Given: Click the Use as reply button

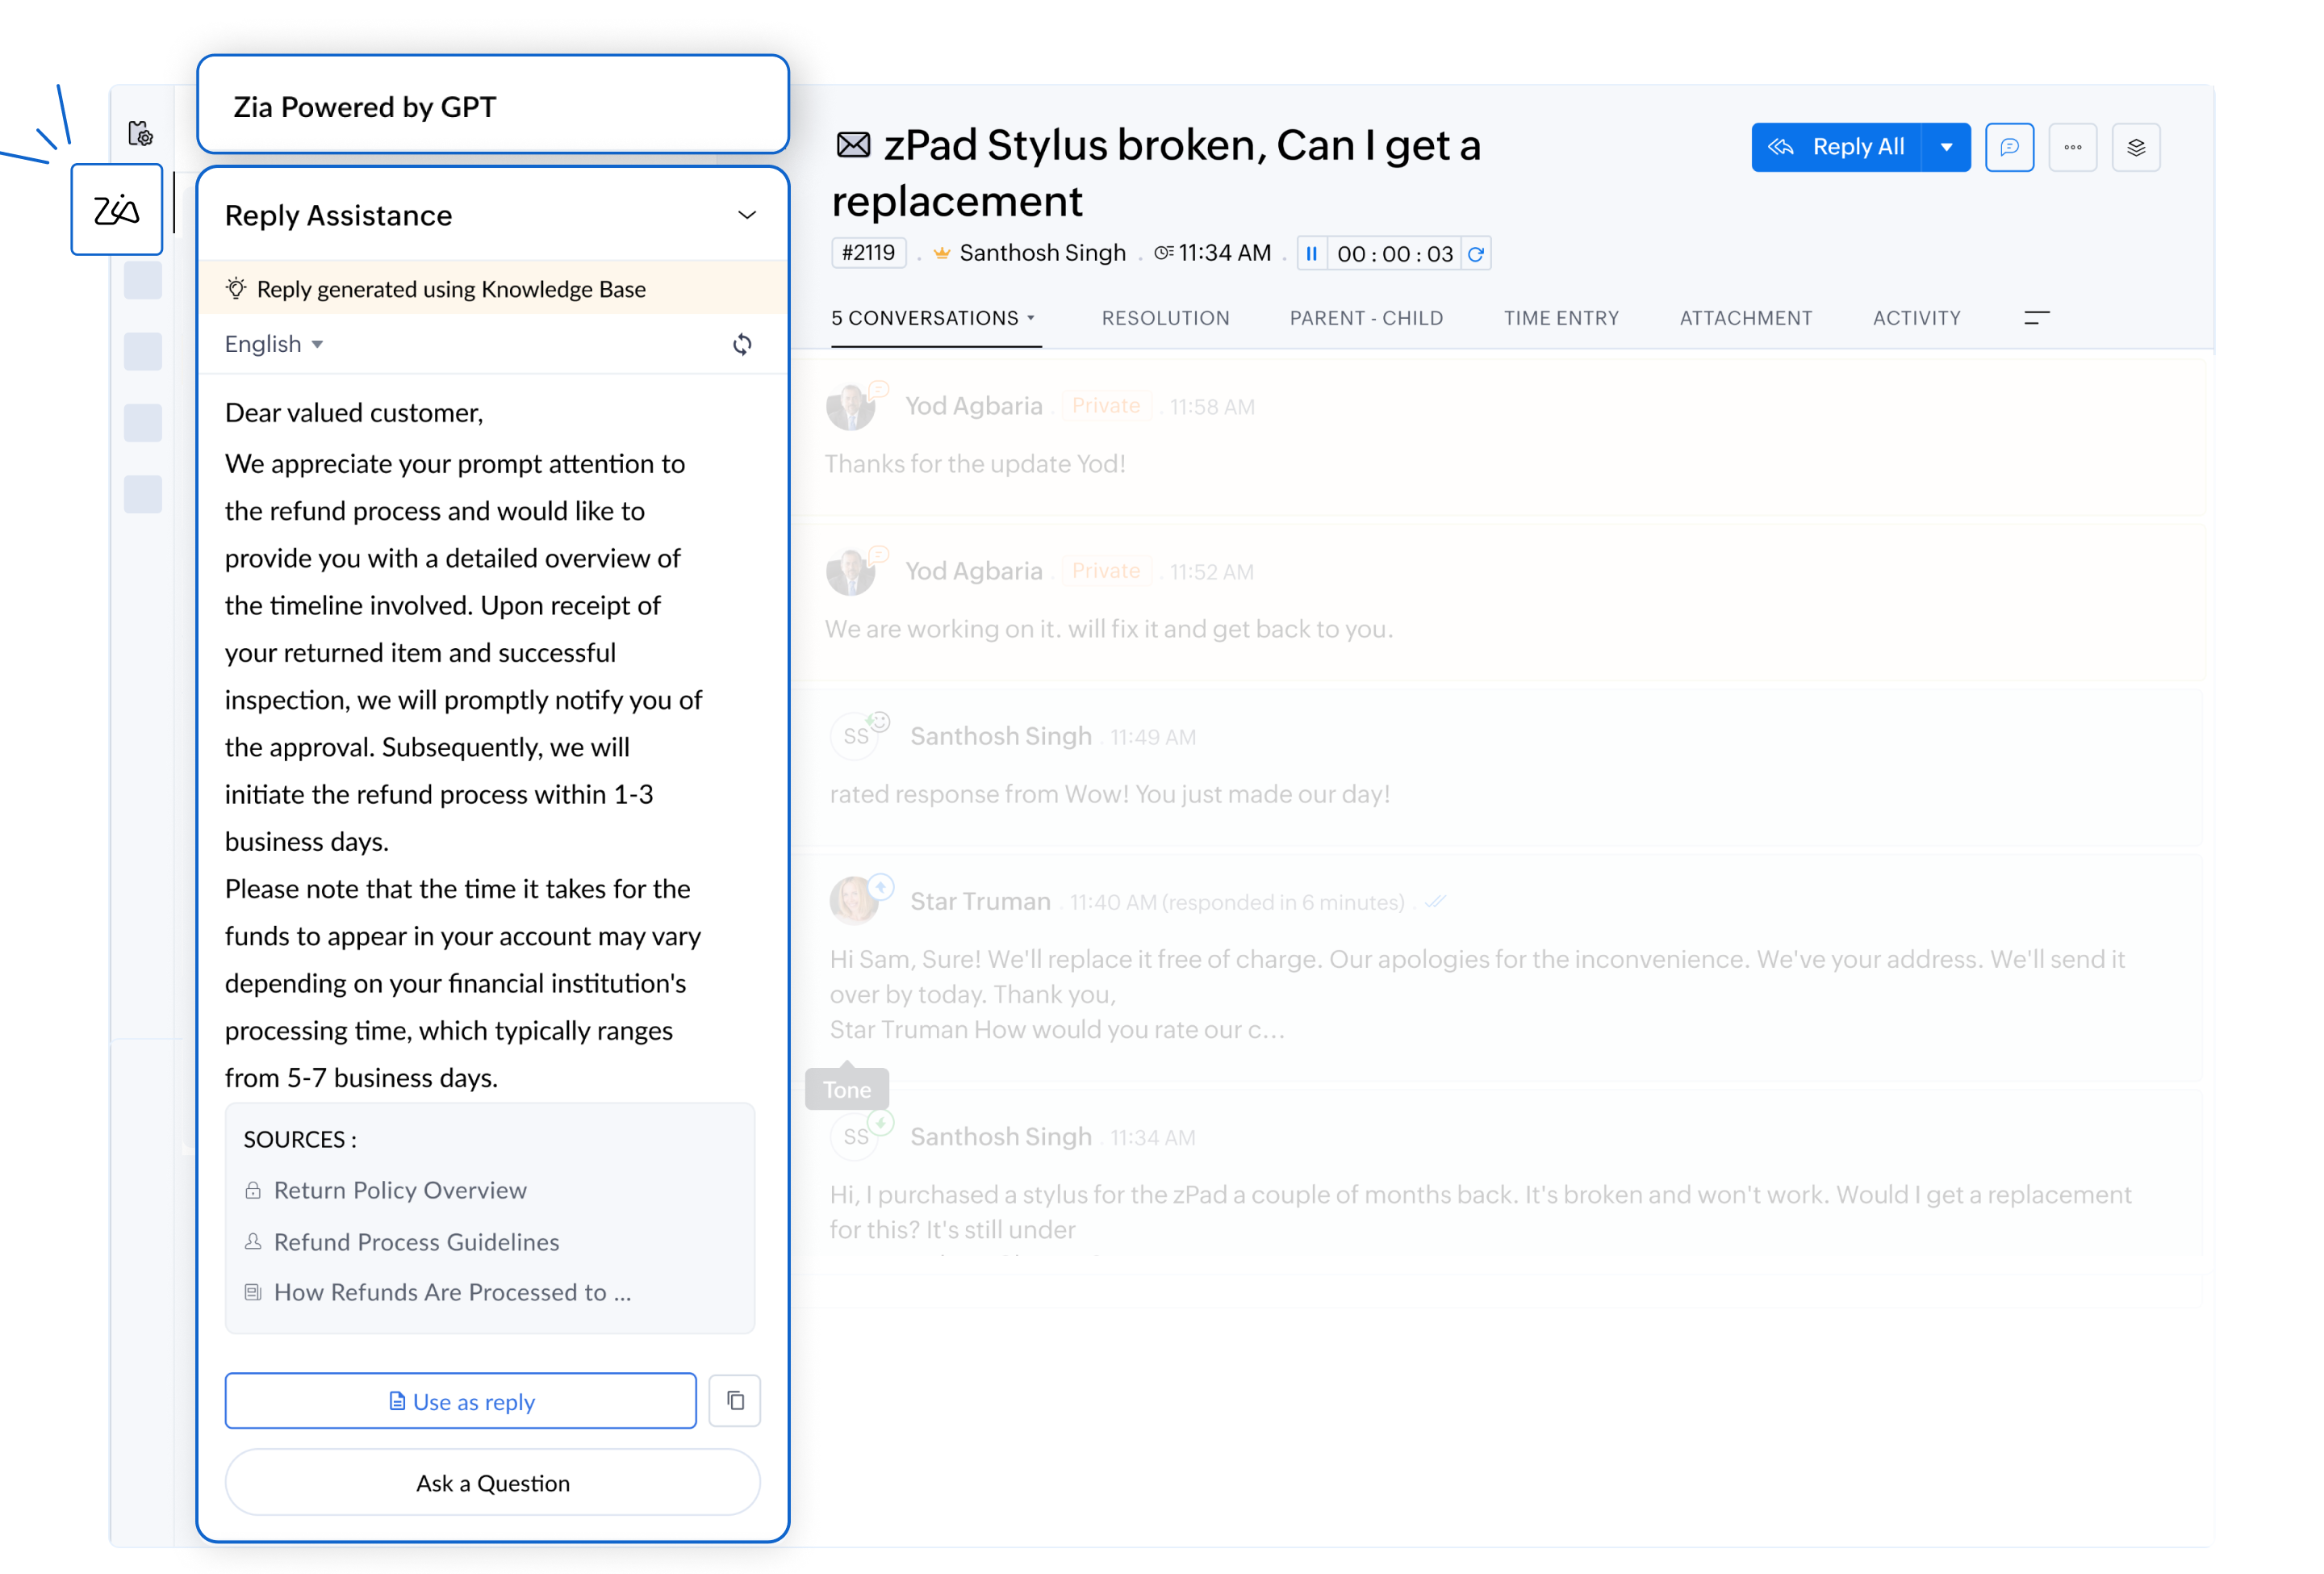Looking at the screenshot, I should [x=461, y=1401].
